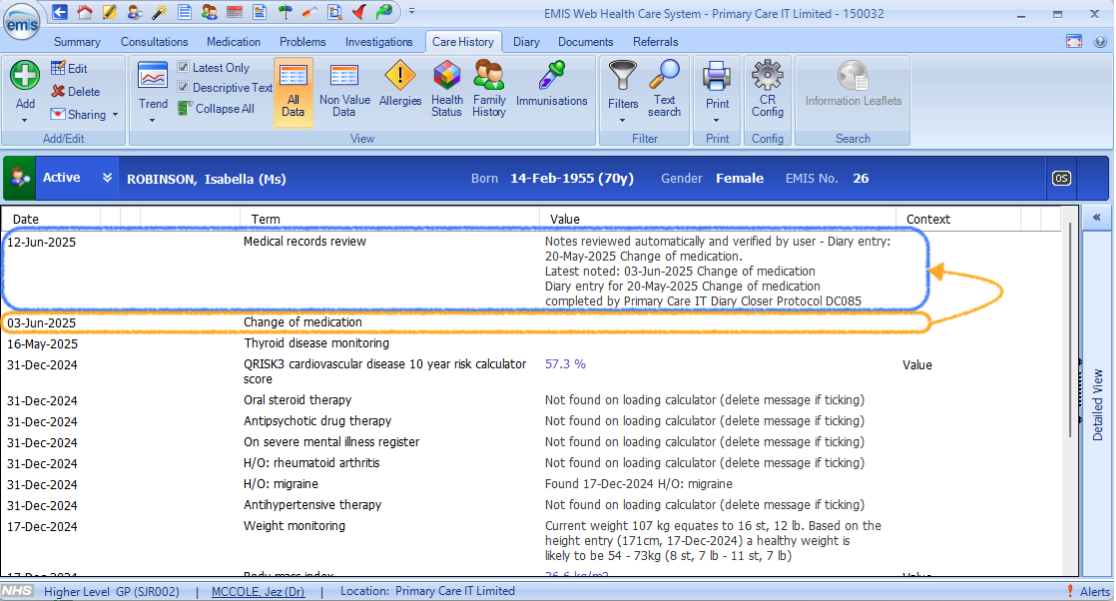Toggle the Descriptive Text checkbox
The width and height of the screenshot is (1116, 601).
[184, 87]
